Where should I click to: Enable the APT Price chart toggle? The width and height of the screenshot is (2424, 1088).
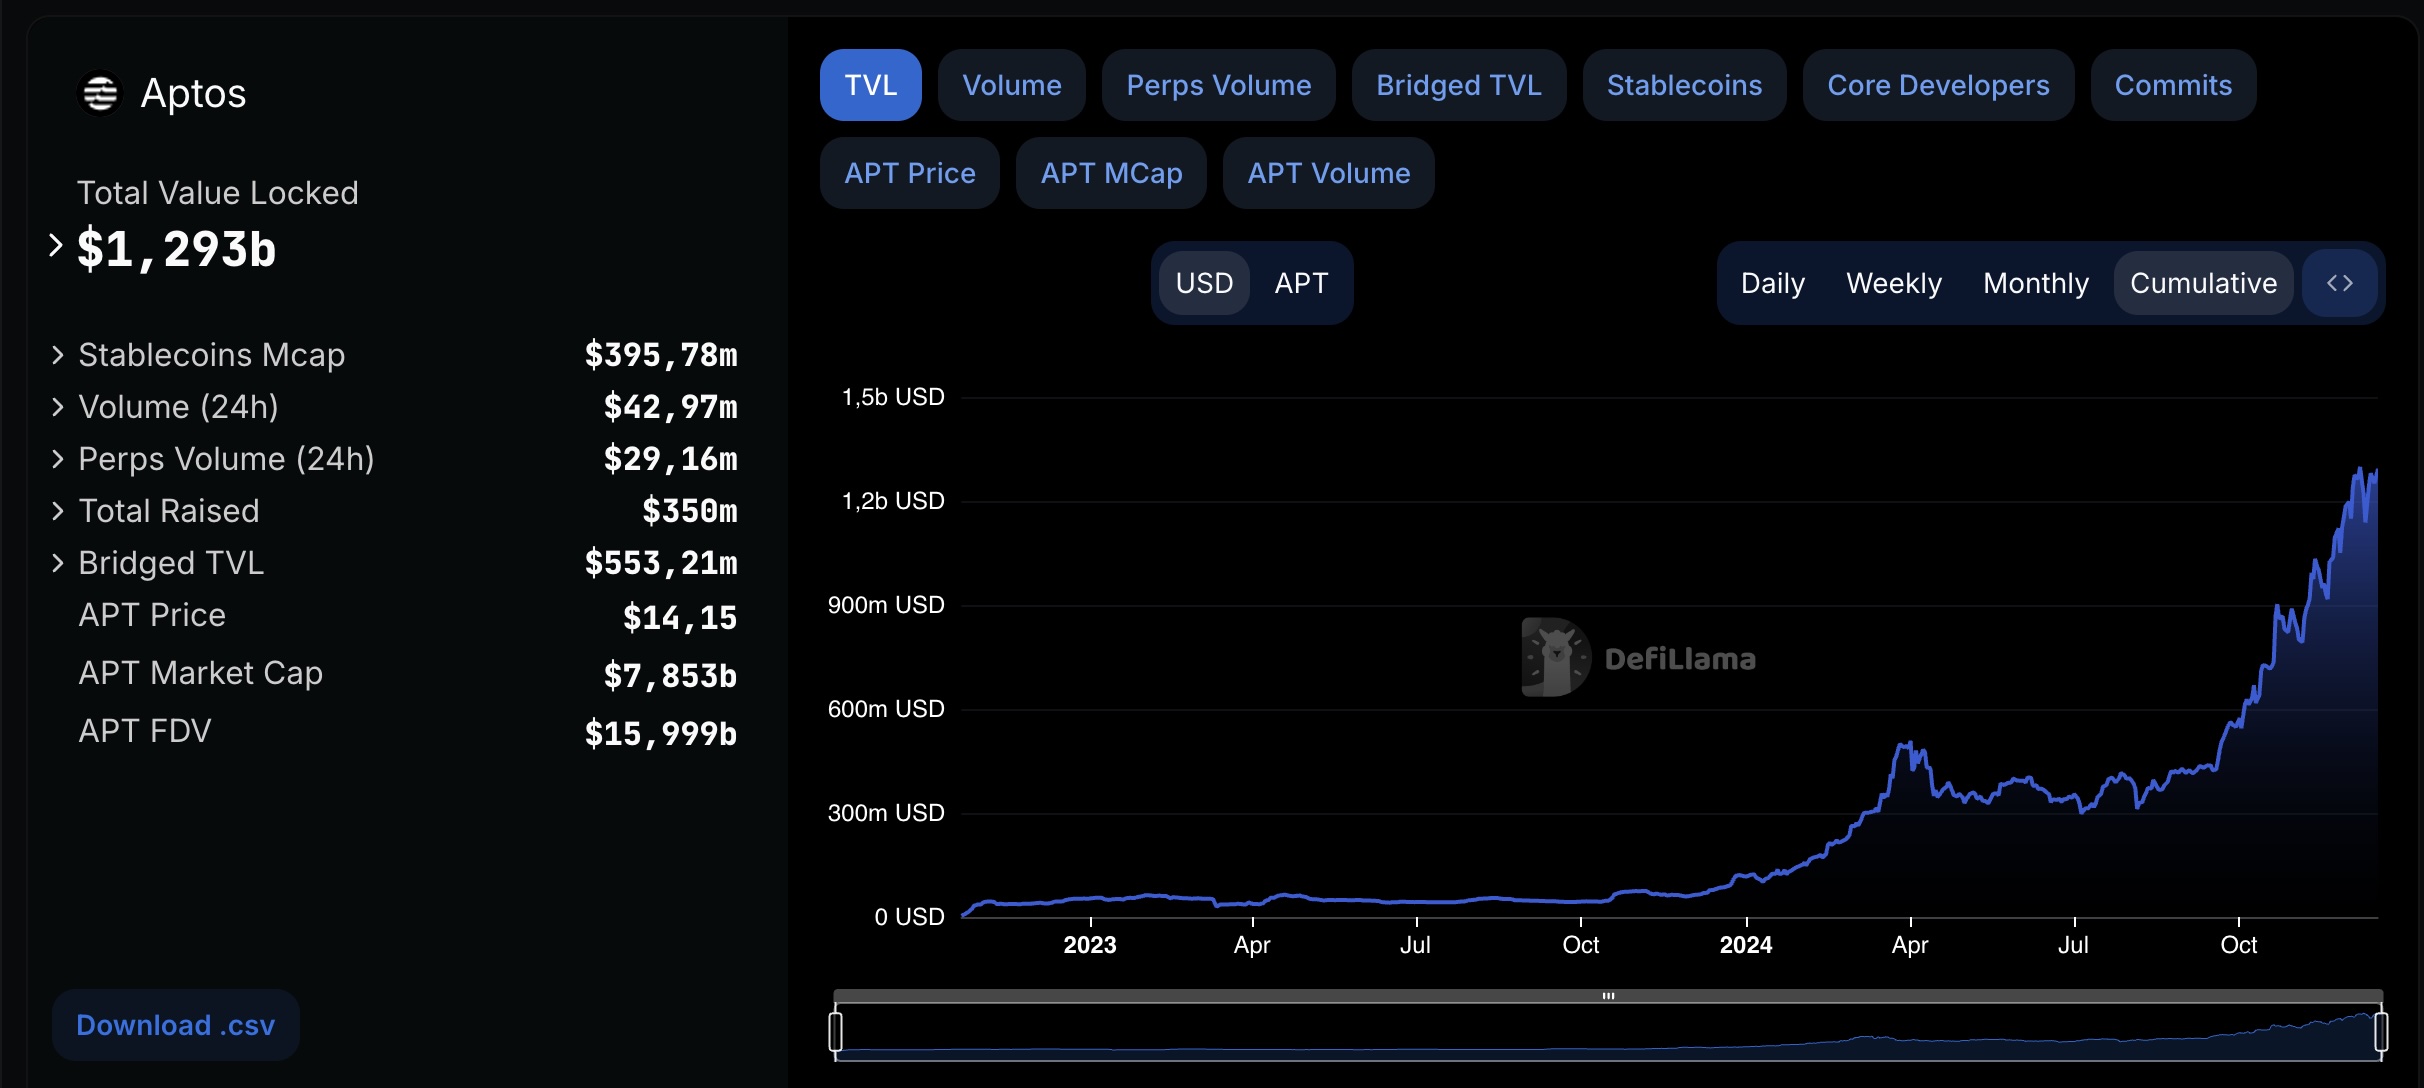click(910, 173)
